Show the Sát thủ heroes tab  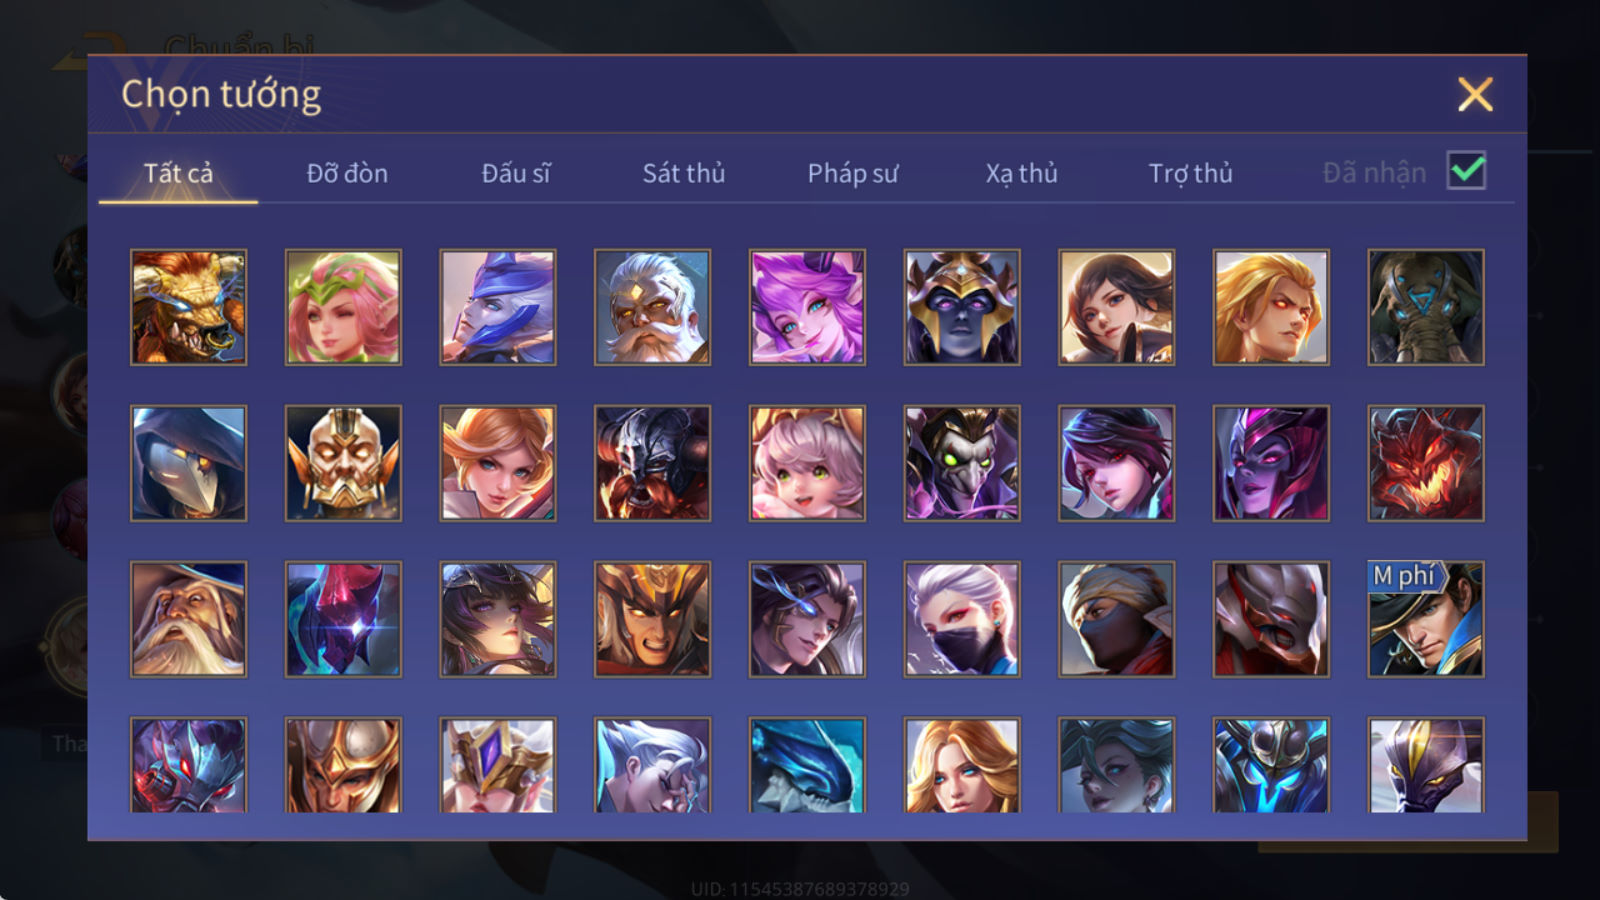coord(684,173)
